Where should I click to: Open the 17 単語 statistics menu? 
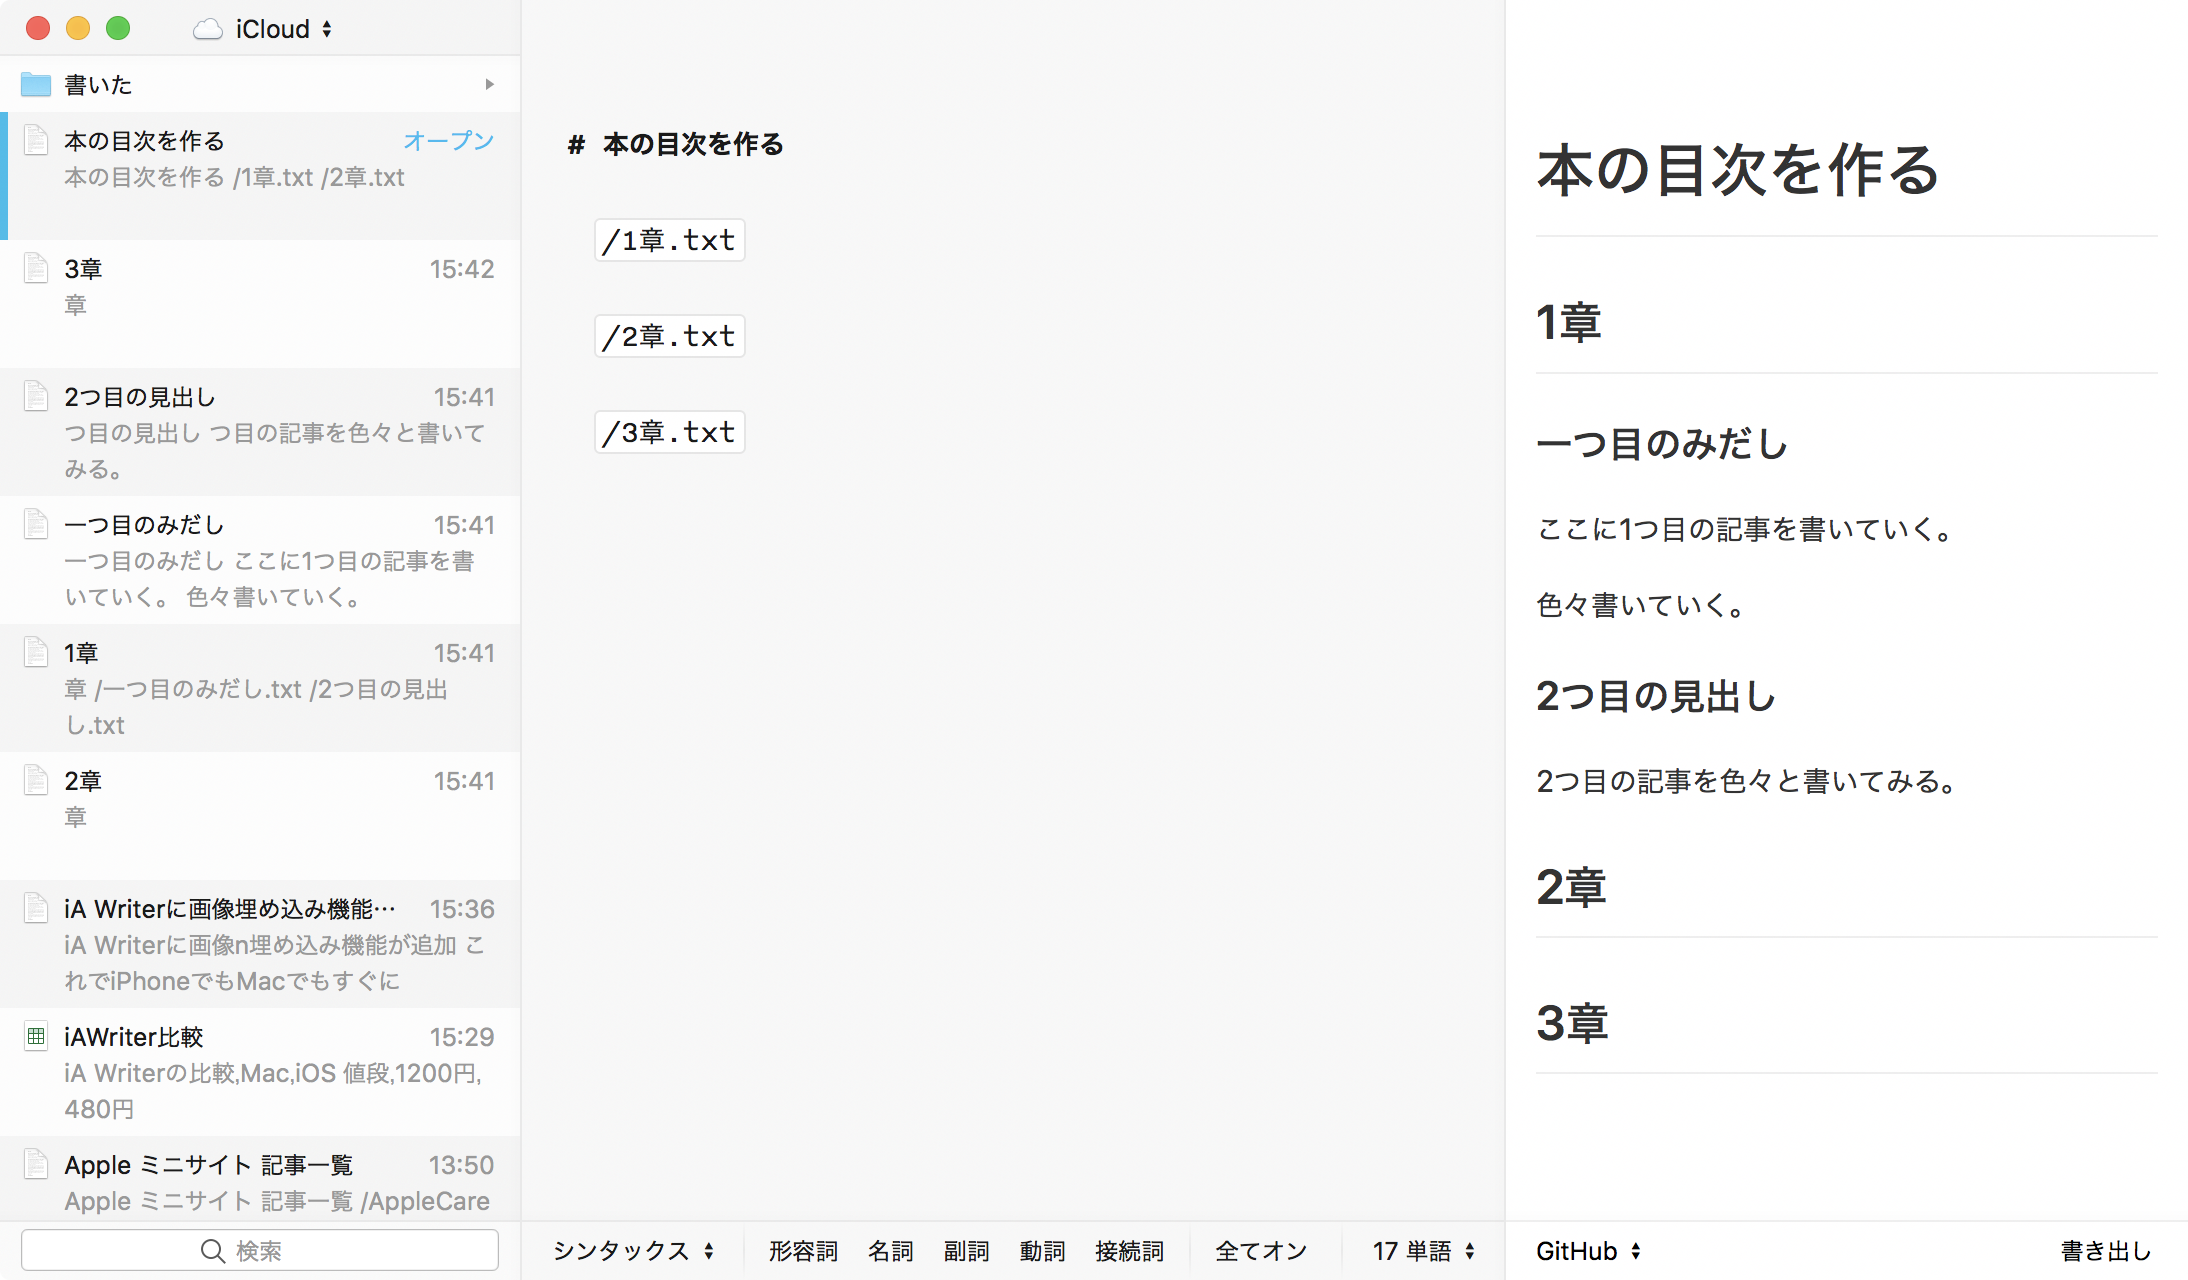(1423, 1251)
